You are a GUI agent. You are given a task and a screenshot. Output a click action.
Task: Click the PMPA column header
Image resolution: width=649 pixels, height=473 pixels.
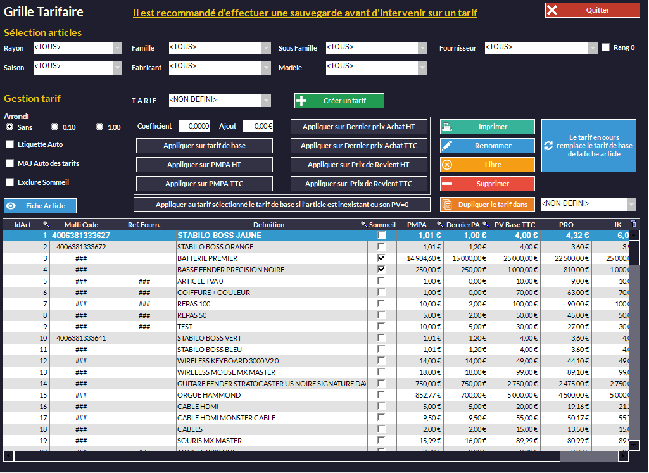click(417, 224)
